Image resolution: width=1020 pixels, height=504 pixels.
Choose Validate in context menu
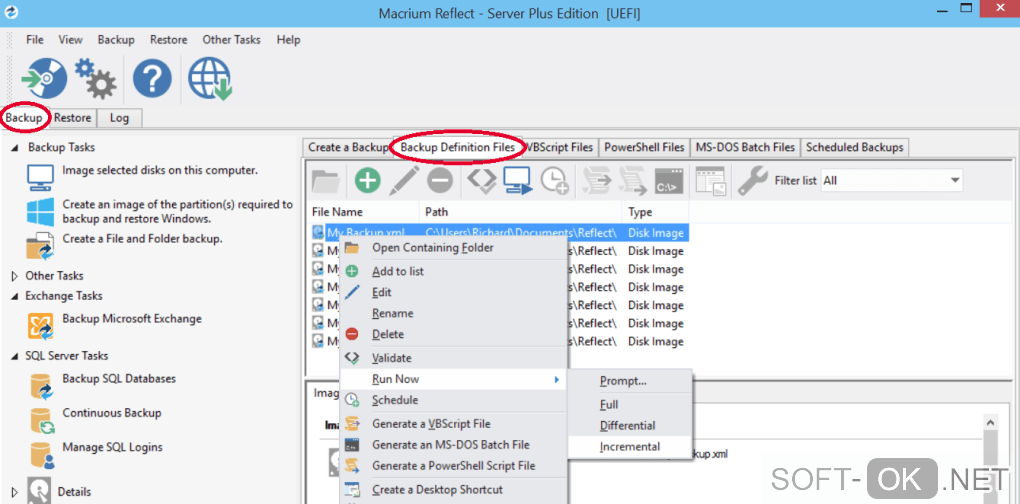pos(453,358)
